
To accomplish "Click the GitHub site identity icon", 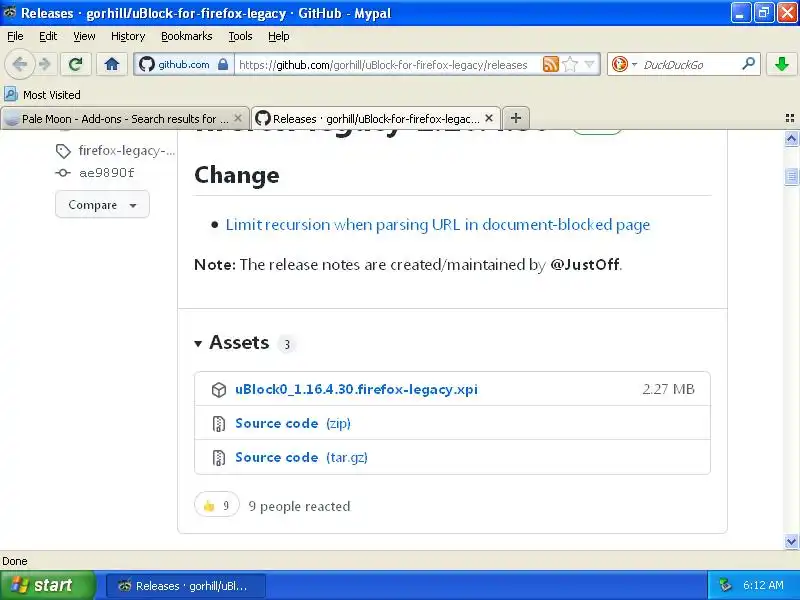I will pyautogui.click(x=147, y=64).
